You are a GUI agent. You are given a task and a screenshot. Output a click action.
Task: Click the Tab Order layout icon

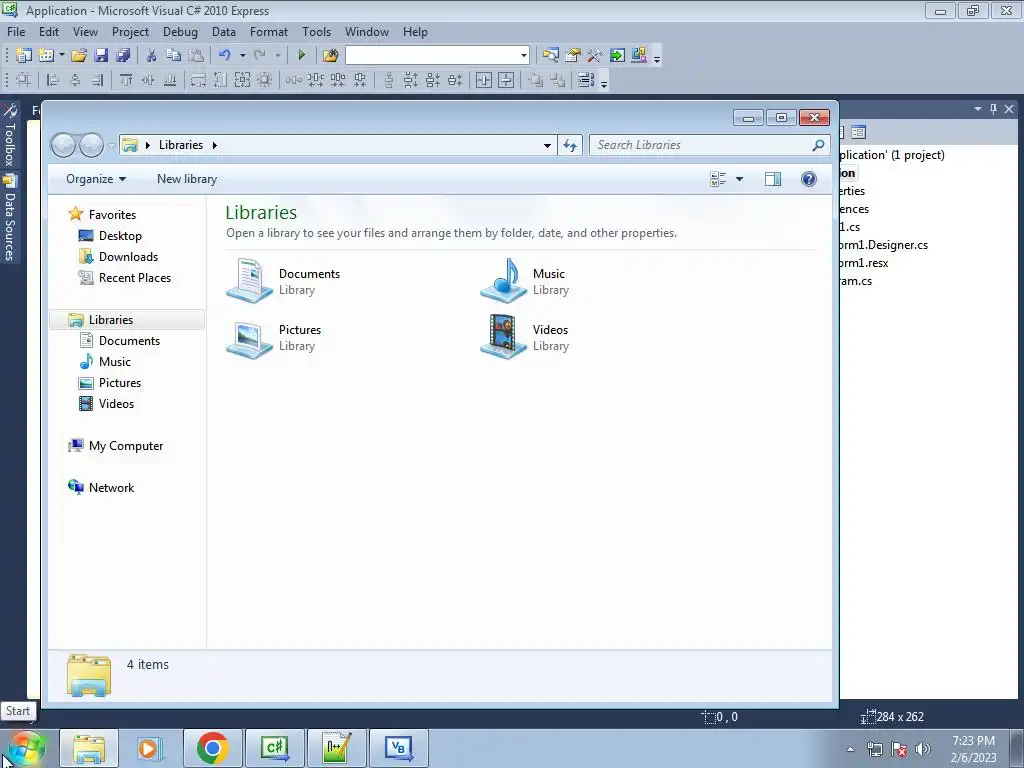click(x=586, y=80)
